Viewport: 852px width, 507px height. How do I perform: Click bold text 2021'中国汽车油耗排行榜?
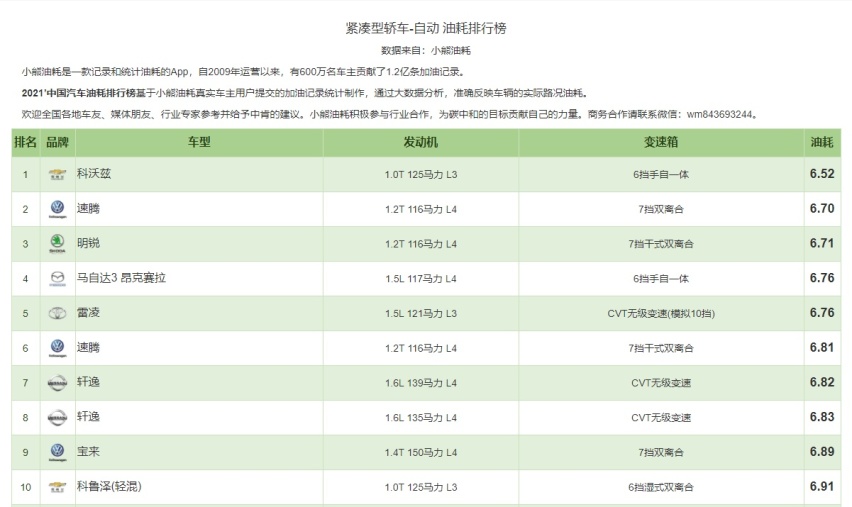(79, 93)
